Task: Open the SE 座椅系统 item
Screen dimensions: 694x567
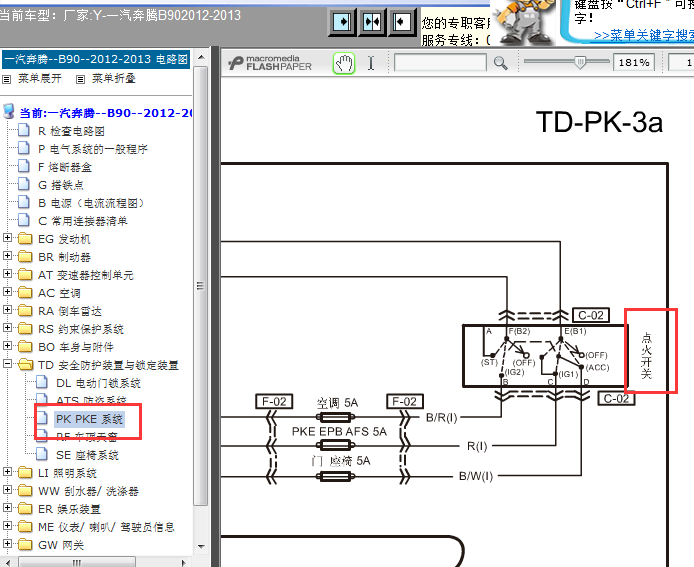Action: 87,455
